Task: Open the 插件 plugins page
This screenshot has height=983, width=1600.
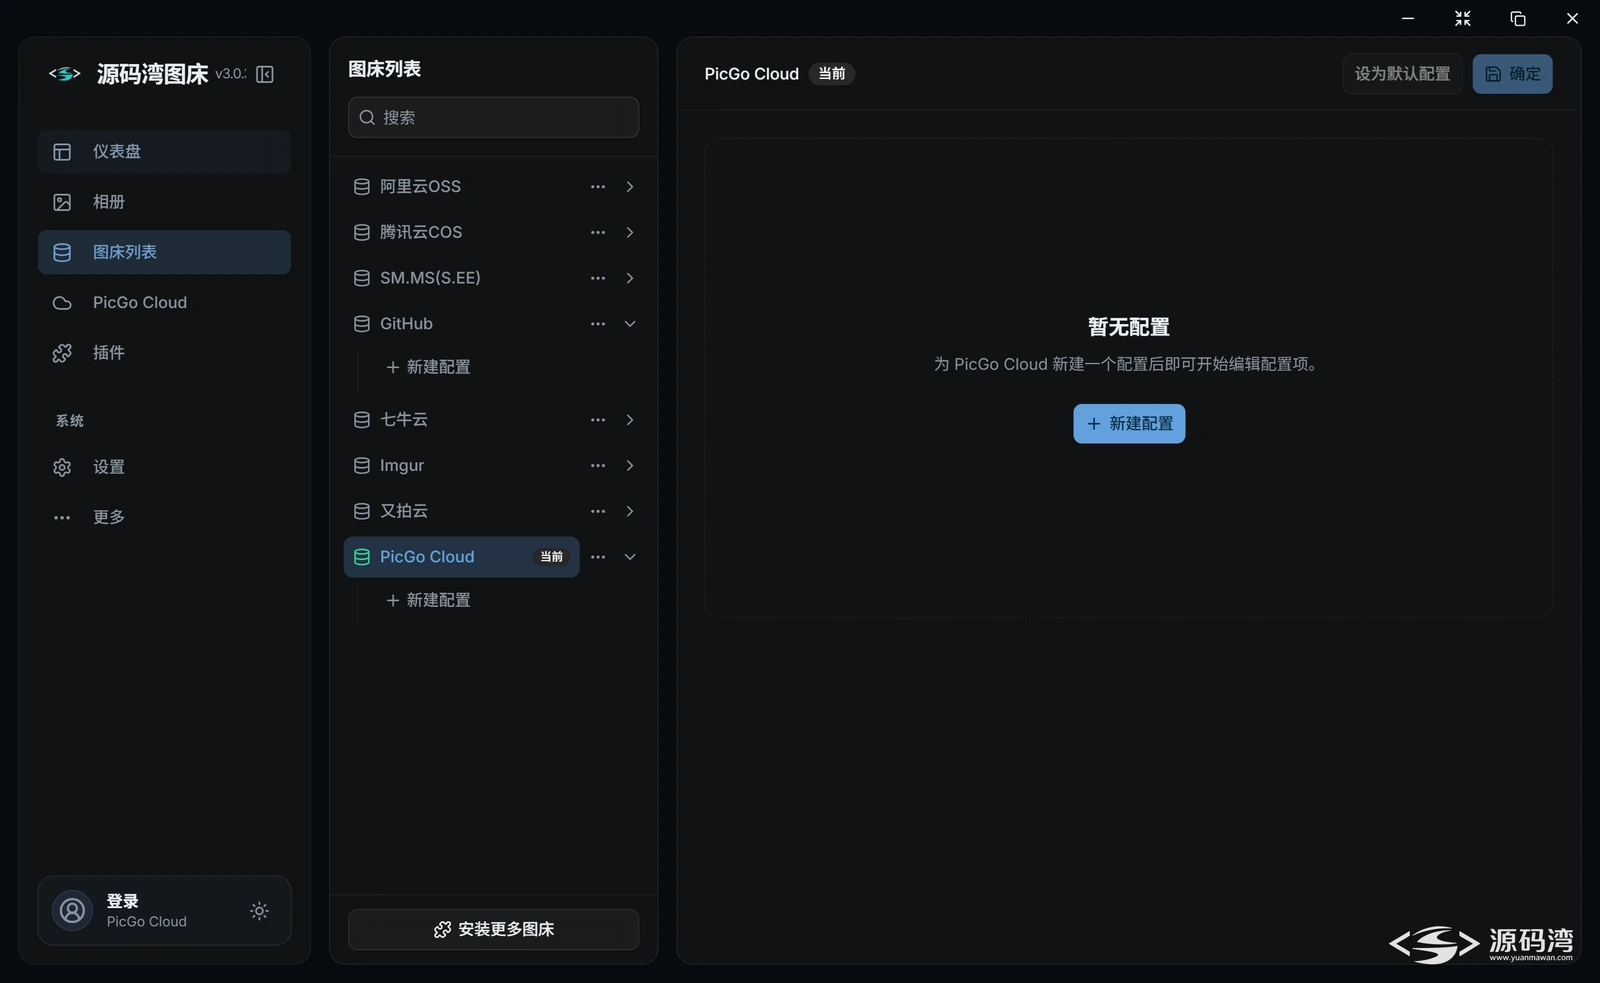Action: 164,352
